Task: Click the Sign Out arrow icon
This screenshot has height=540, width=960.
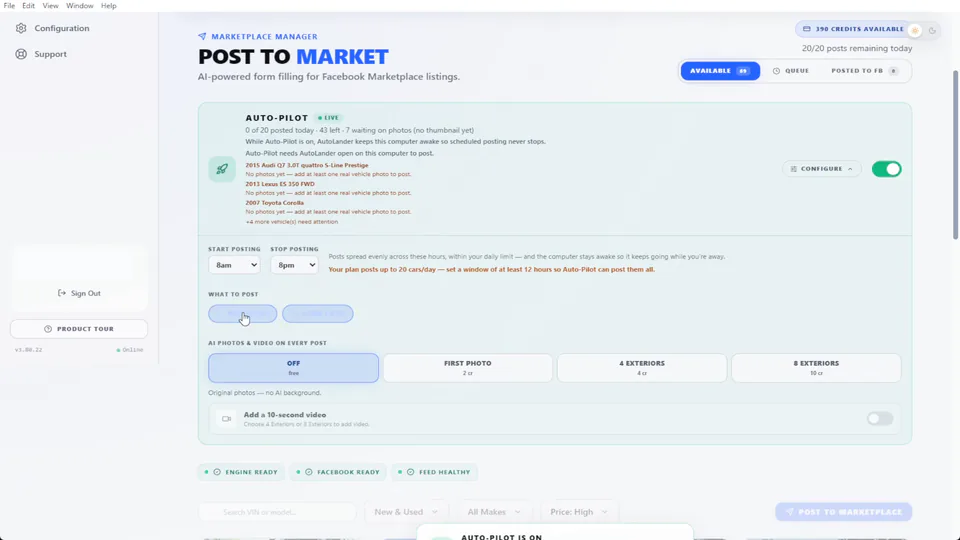Action: pyautogui.click(x=62, y=293)
